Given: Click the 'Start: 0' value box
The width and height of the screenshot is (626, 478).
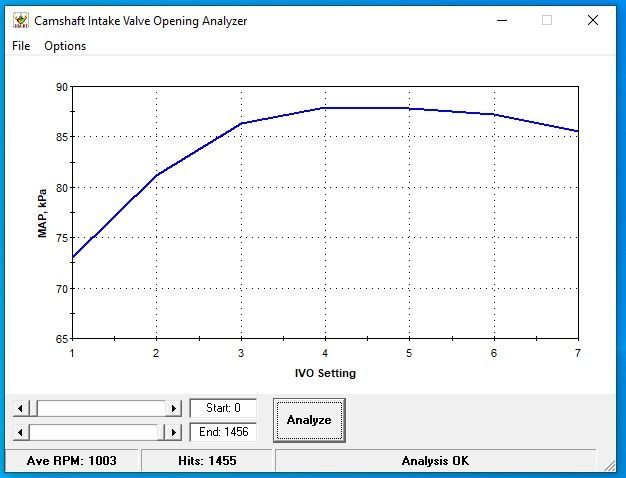Looking at the screenshot, I should [223, 408].
